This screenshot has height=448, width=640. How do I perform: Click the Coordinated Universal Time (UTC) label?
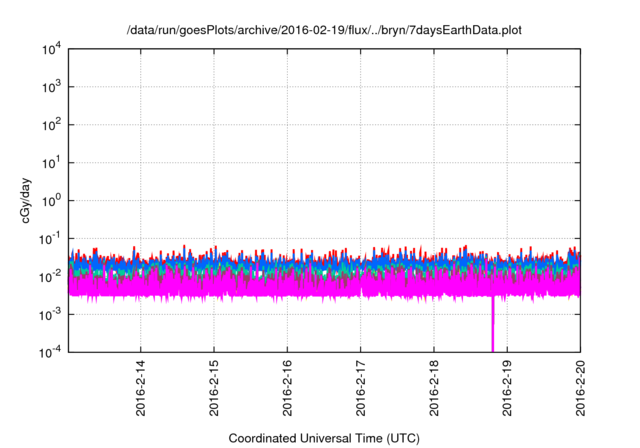(x=324, y=438)
